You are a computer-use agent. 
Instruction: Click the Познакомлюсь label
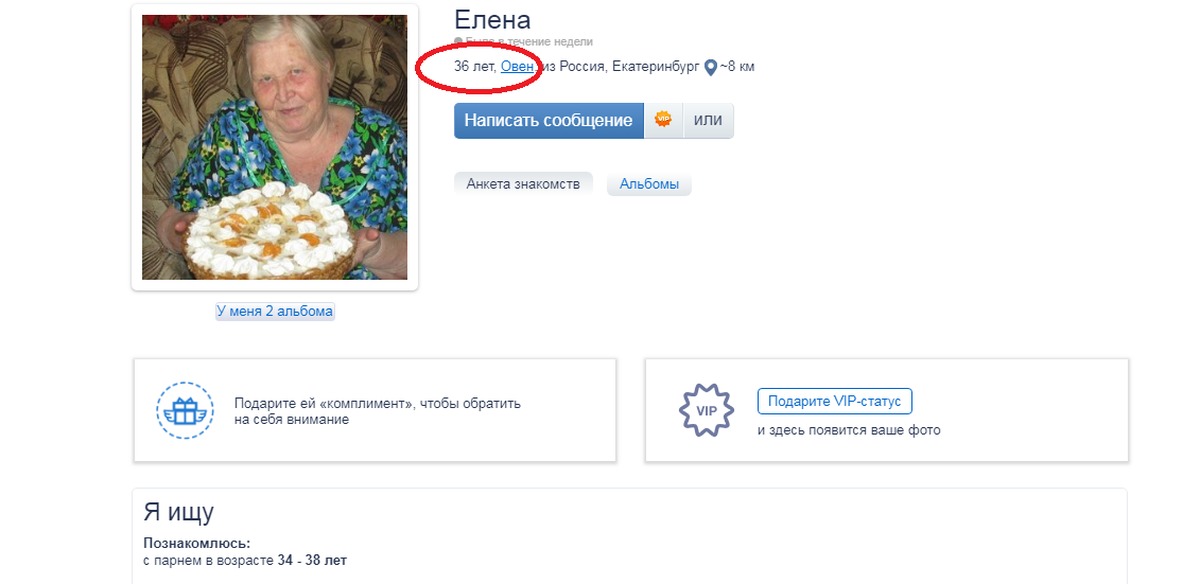click(197, 543)
